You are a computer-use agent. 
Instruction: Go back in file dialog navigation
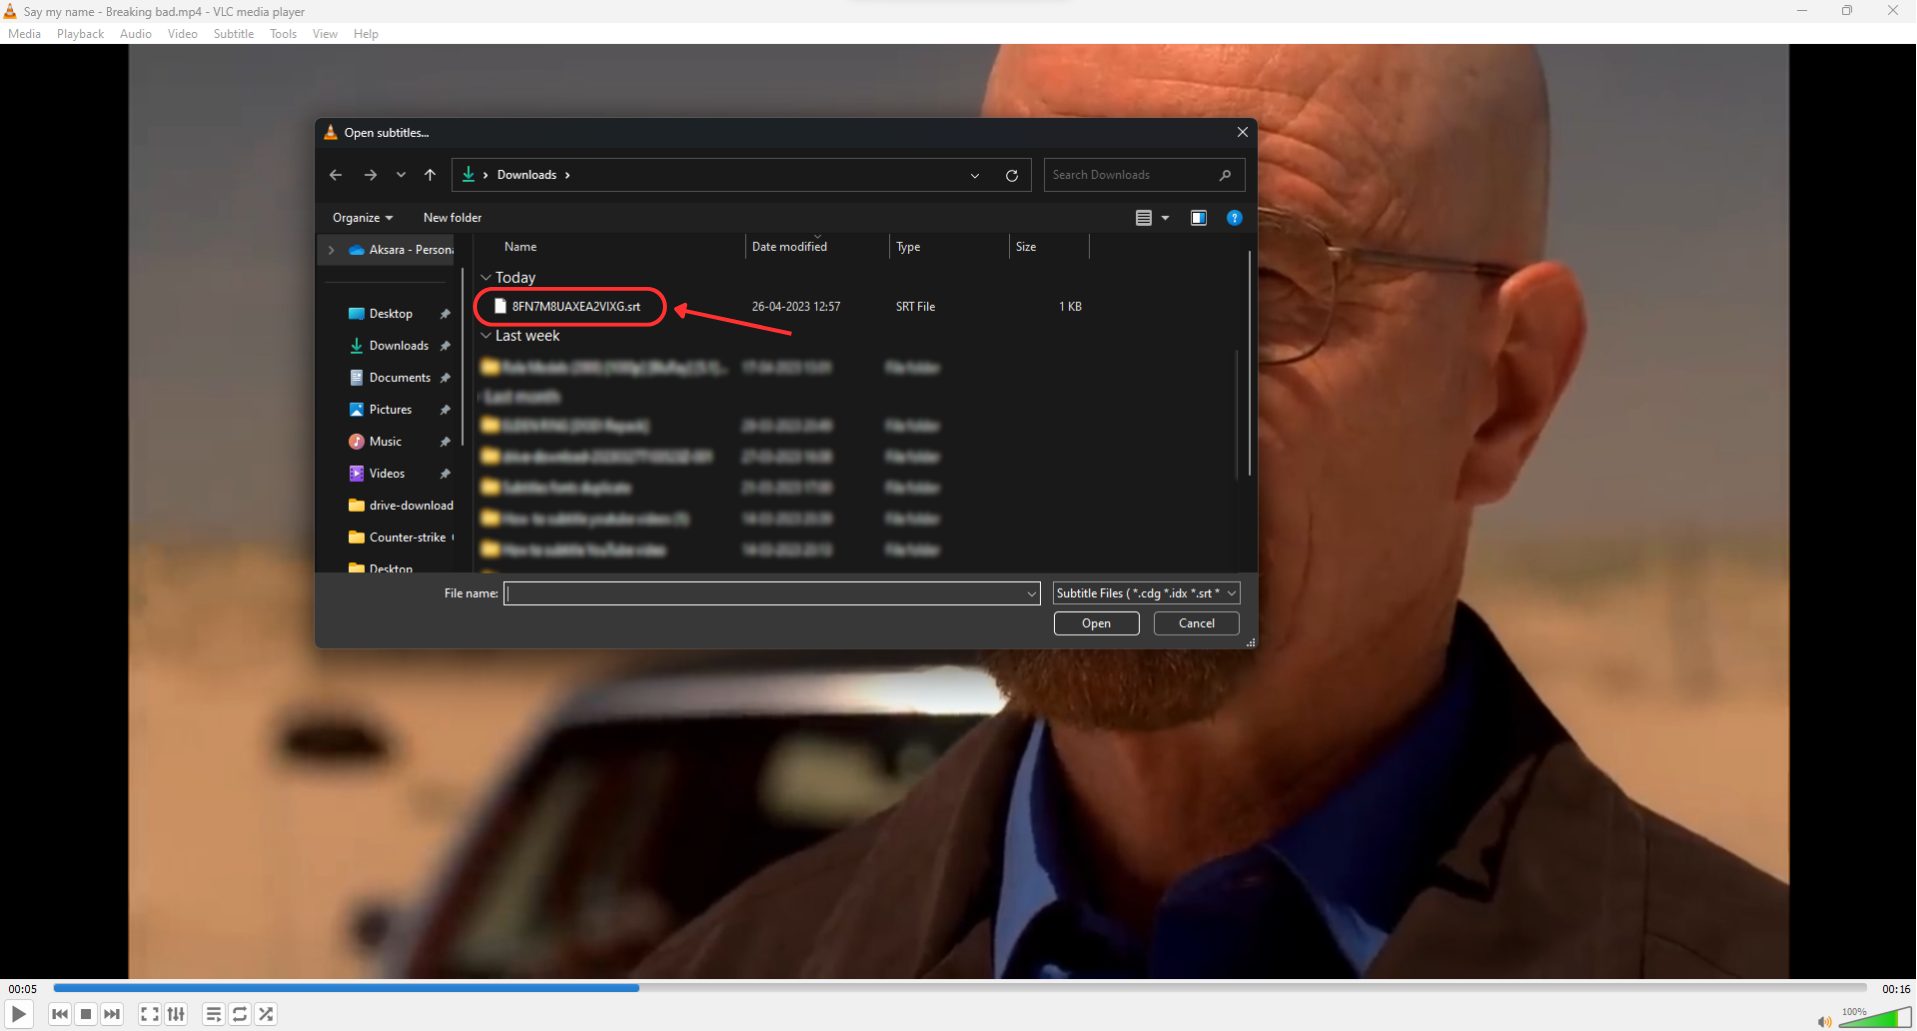pos(336,175)
